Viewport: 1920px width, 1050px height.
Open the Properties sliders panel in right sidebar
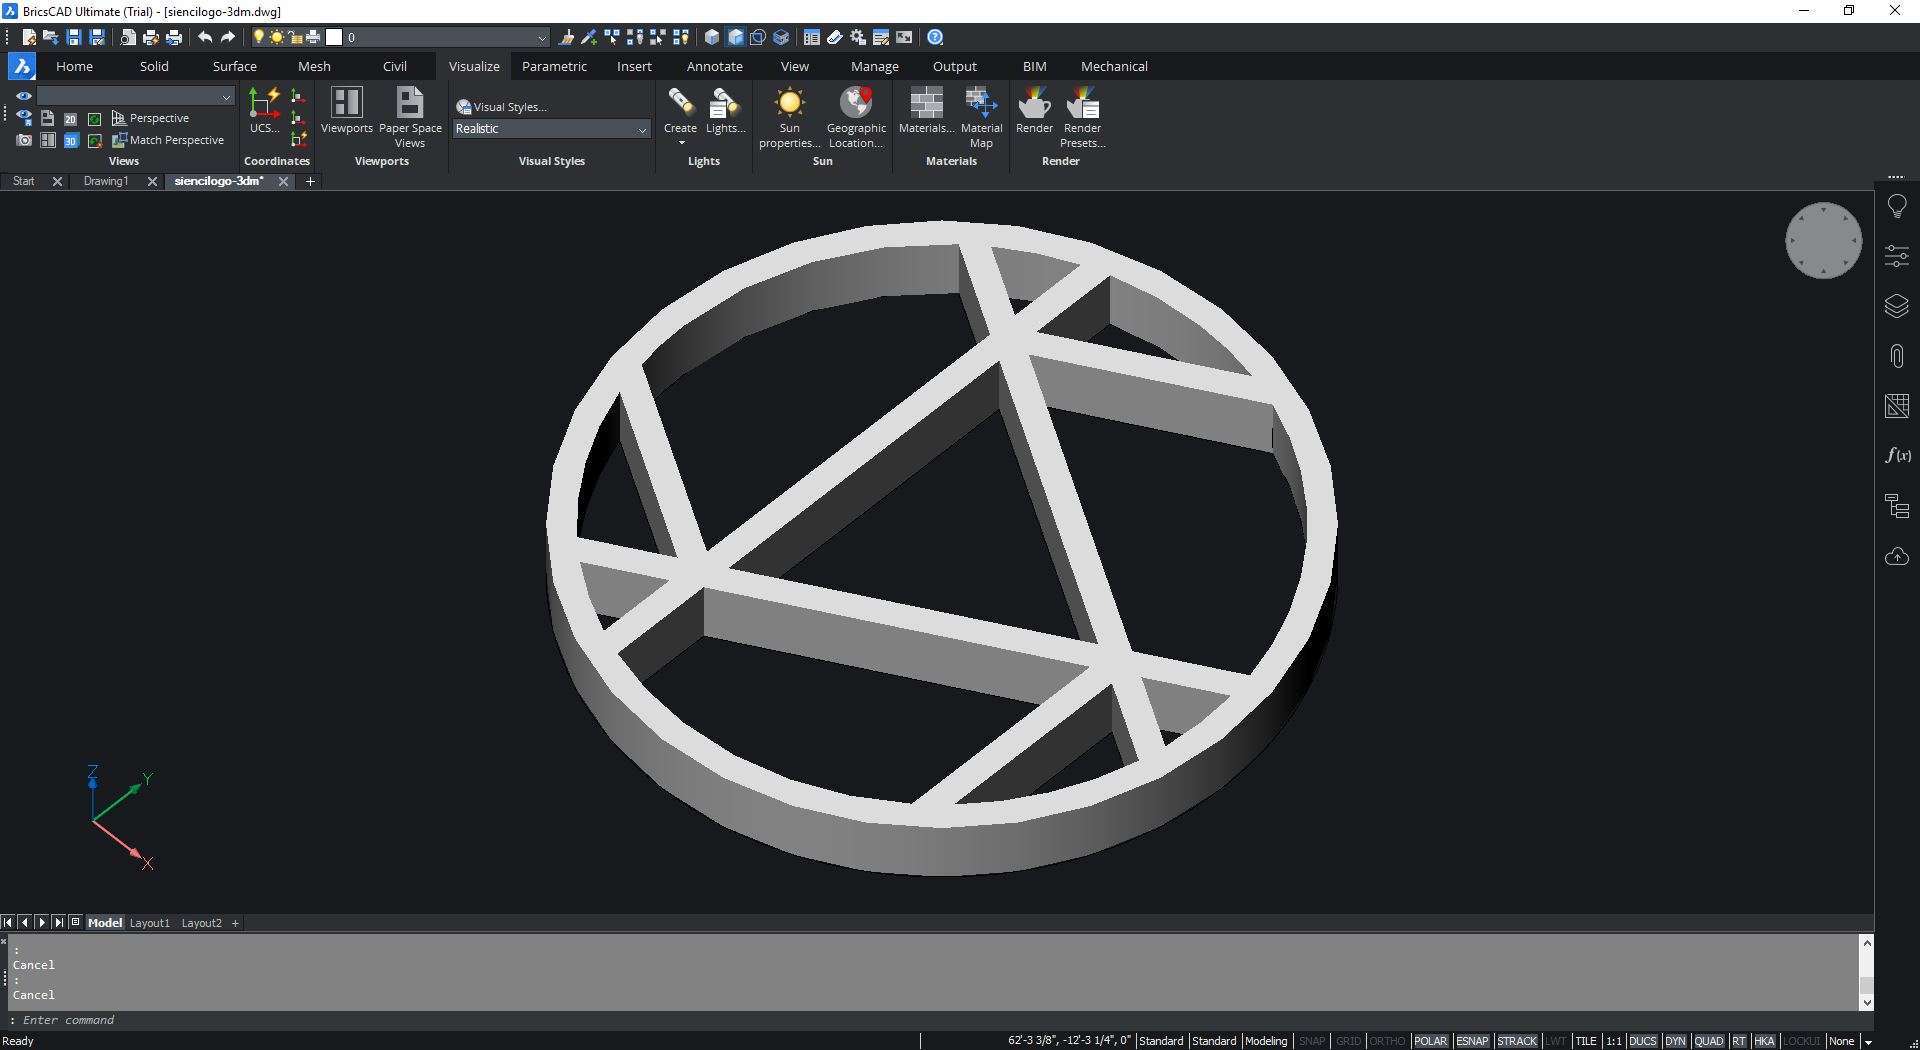pos(1897,256)
